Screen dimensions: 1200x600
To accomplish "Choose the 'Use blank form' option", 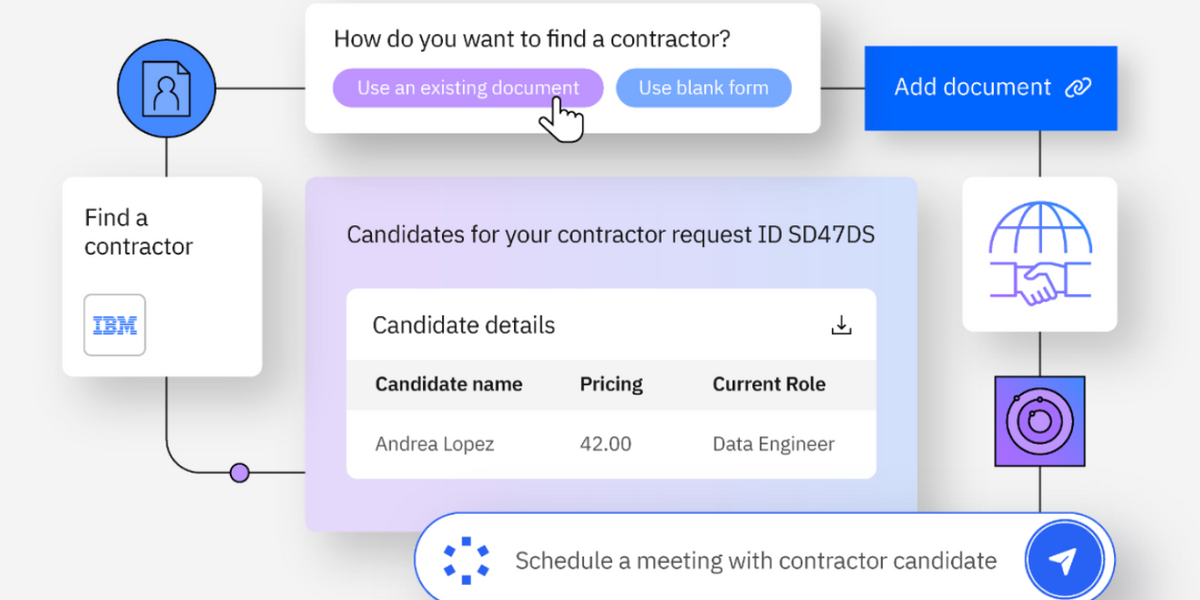I will [703, 88].
